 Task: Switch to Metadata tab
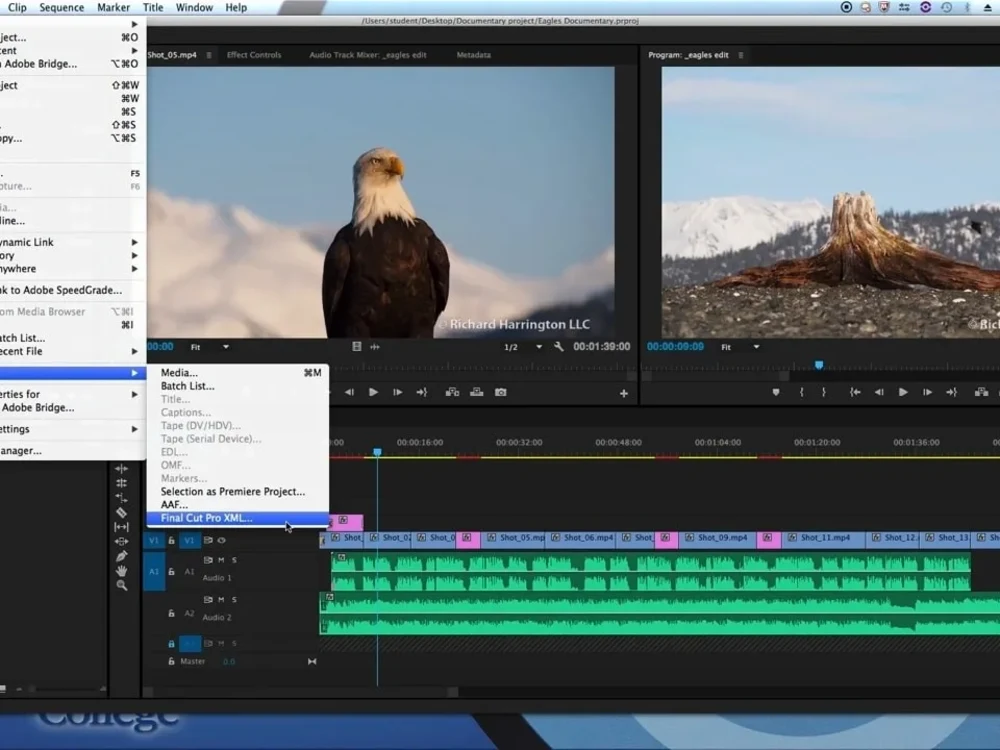474,55
